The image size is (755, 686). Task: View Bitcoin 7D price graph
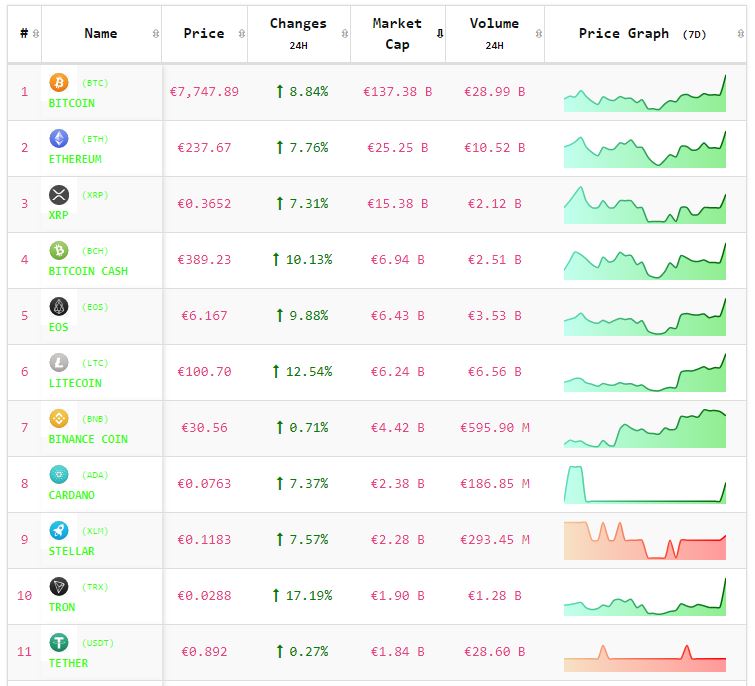pos(645,93)
